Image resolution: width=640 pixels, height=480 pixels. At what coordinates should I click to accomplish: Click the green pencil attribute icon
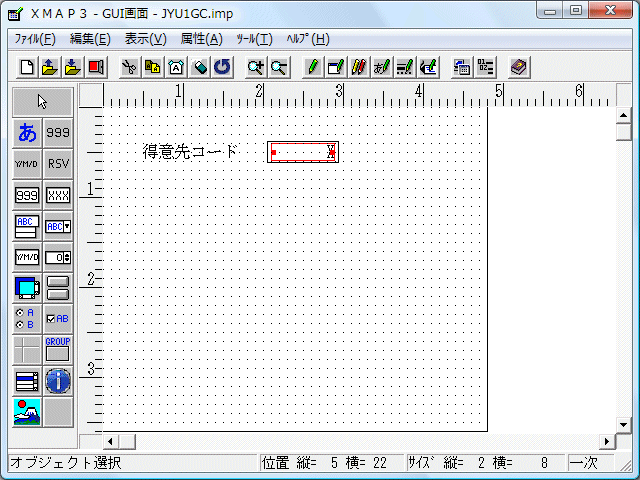click(x=313, y=67)
